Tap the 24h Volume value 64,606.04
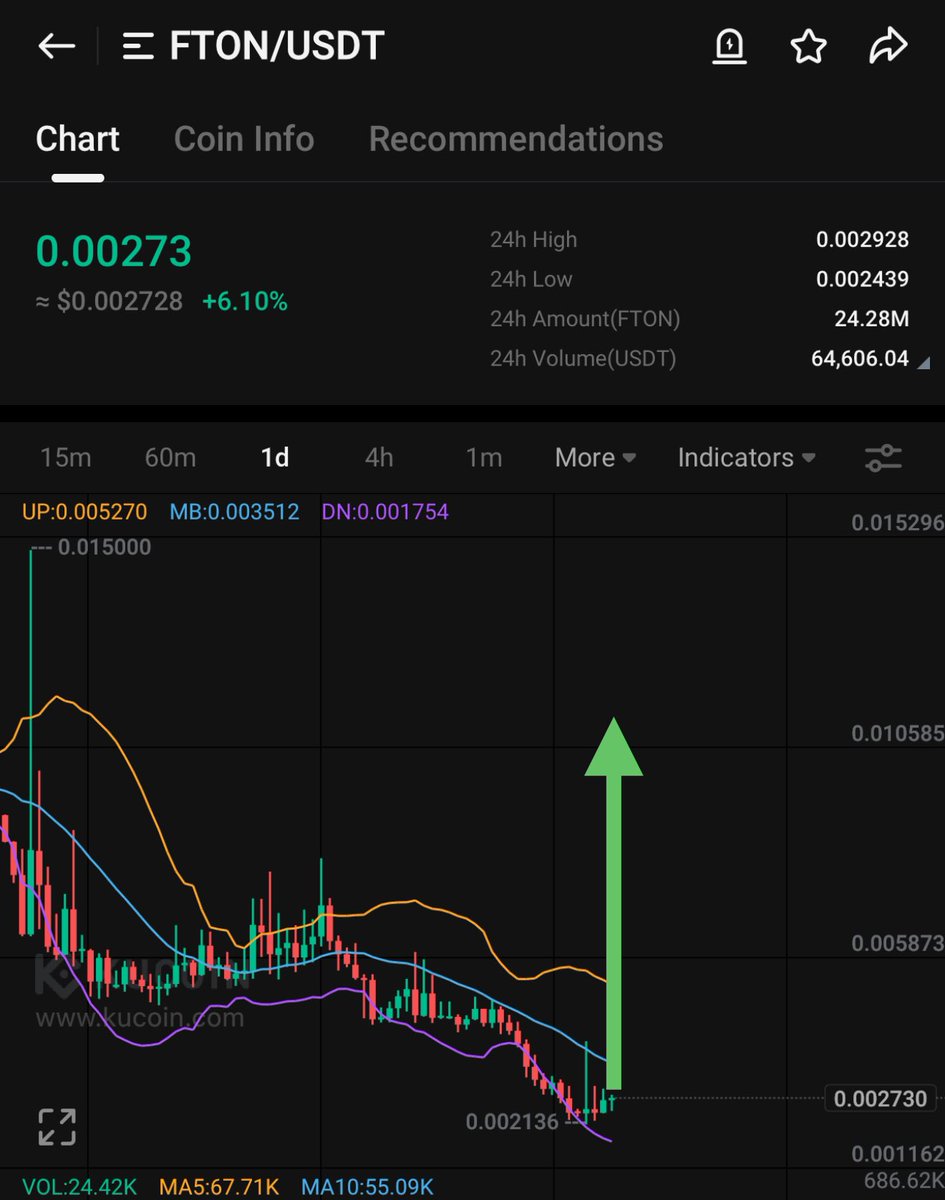The height and width of the screenshot is (1200, 945). (860, 358)
